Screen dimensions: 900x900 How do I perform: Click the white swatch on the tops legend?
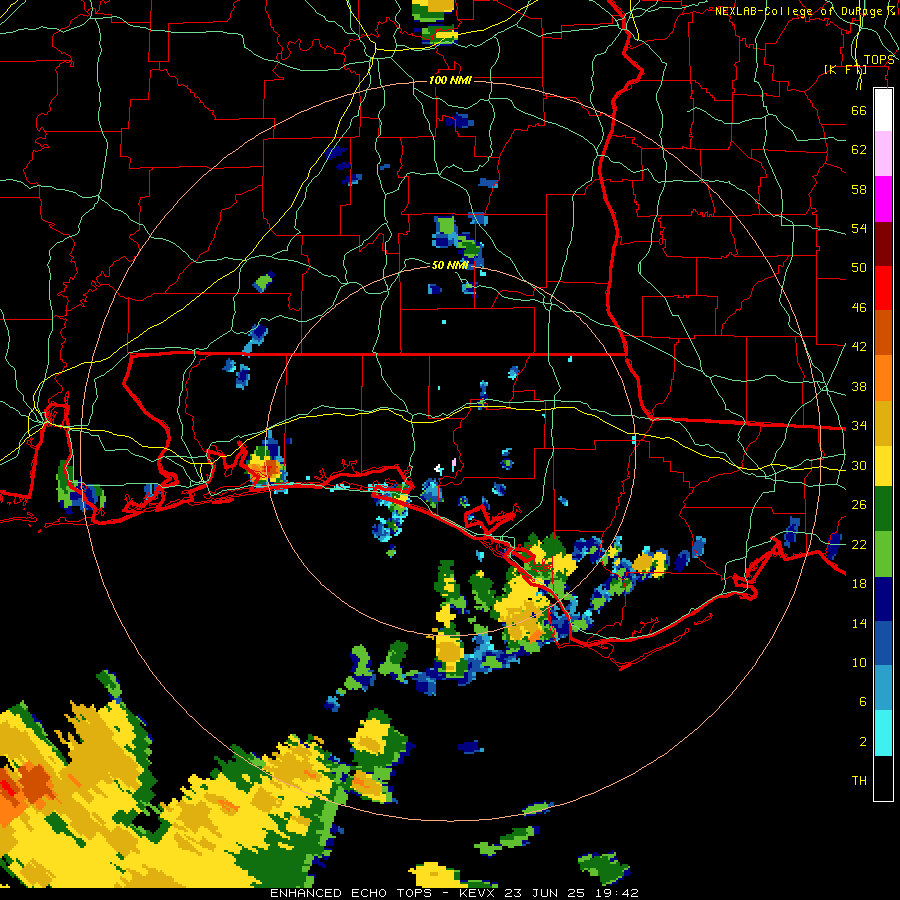pyautogui.click(x=883, y=110)
